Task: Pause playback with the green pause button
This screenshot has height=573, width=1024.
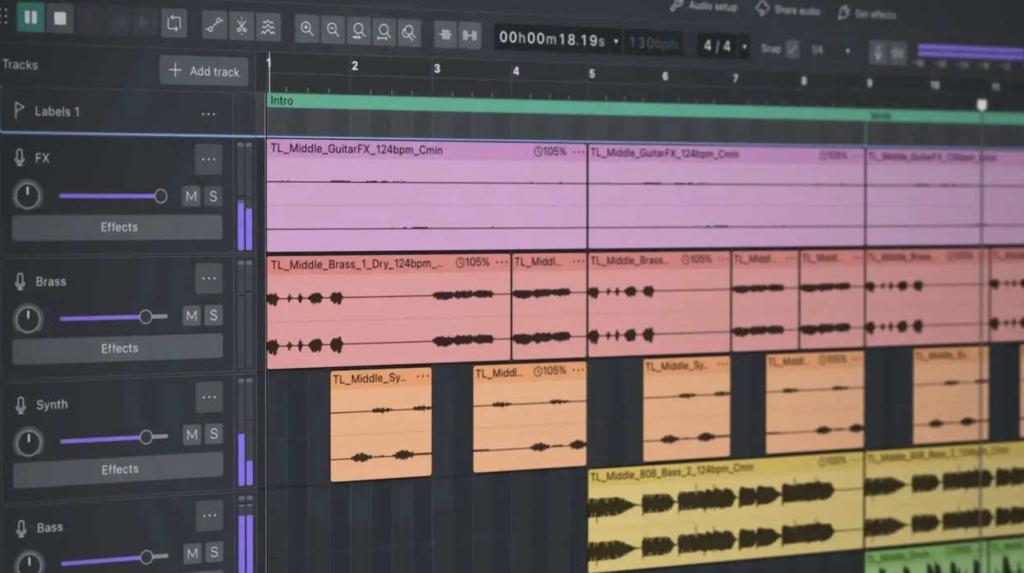Action: click(x=31, y=18)
